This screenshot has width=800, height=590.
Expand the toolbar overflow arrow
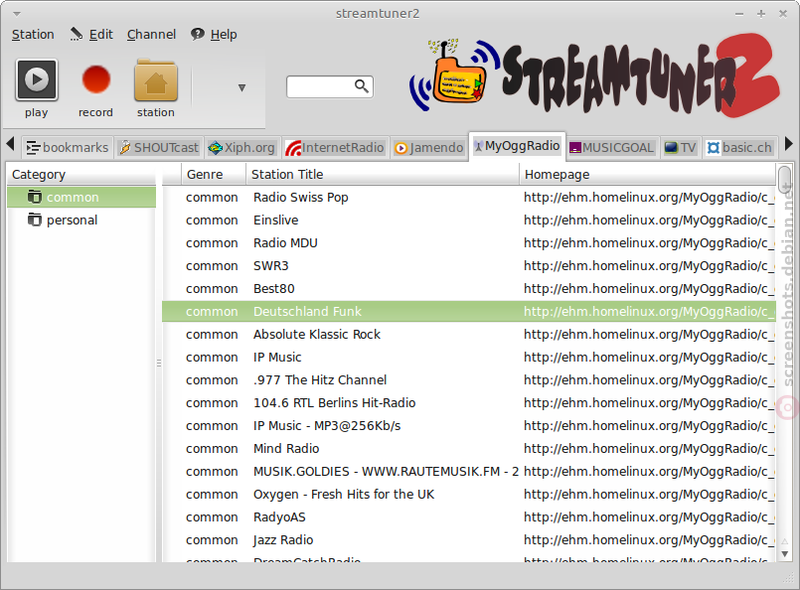pos(242,88)
